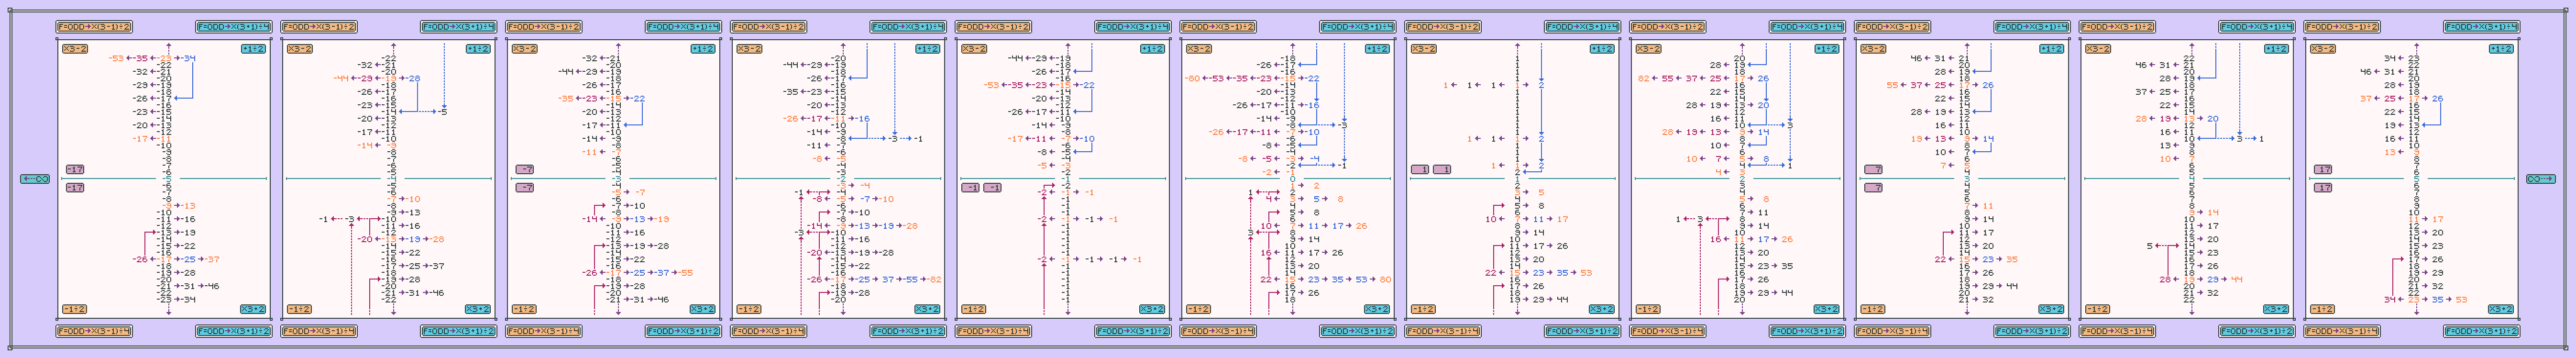Click the left infinity arrow button

click(x=35, y=179)
